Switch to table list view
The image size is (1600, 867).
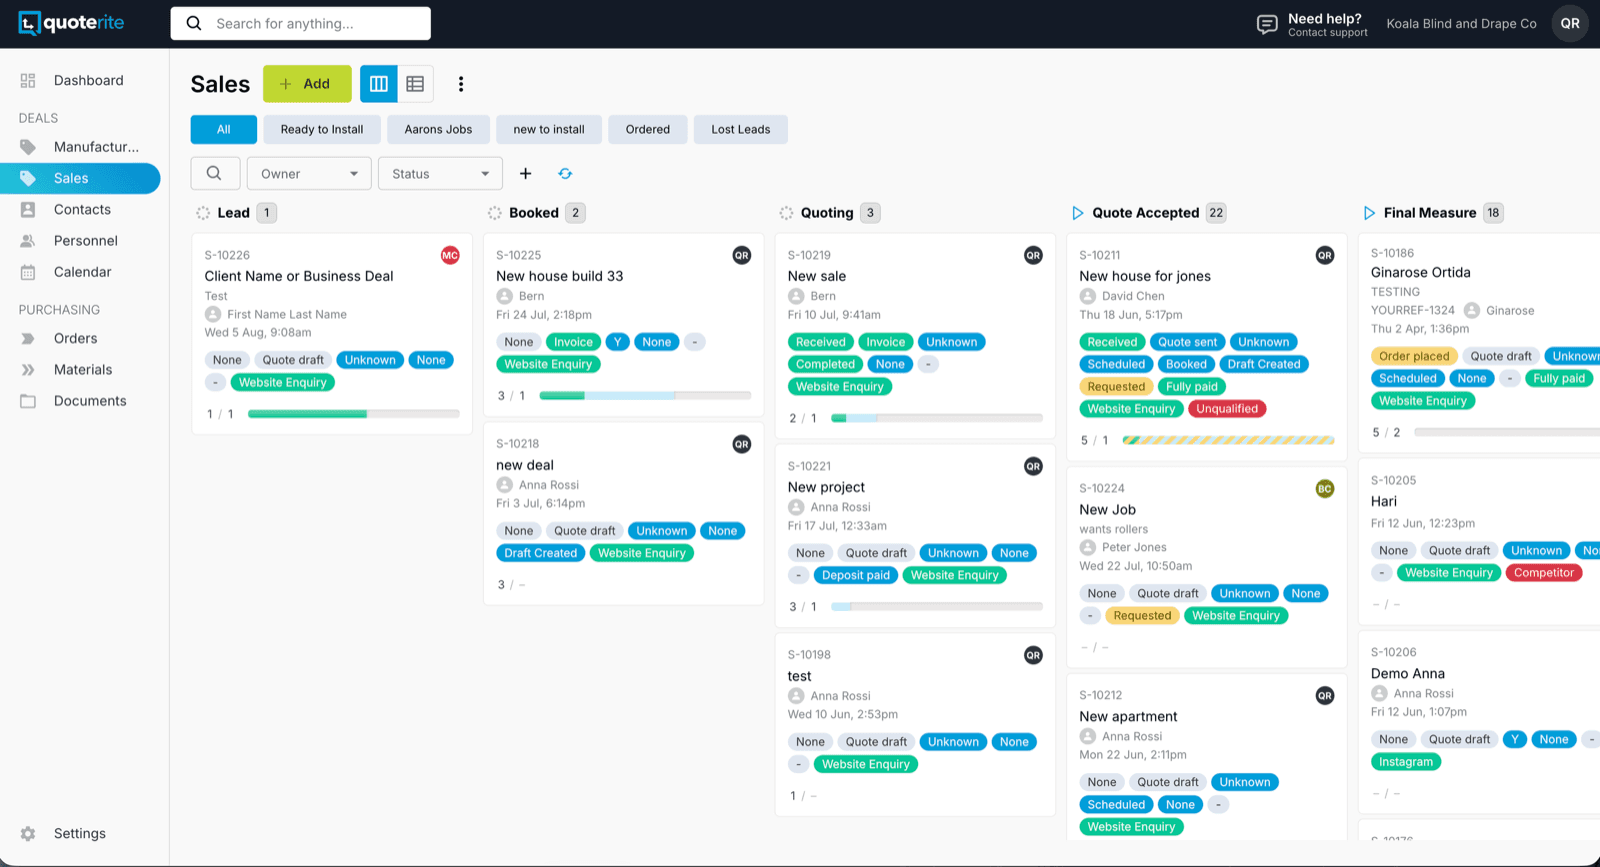point(415,84)
